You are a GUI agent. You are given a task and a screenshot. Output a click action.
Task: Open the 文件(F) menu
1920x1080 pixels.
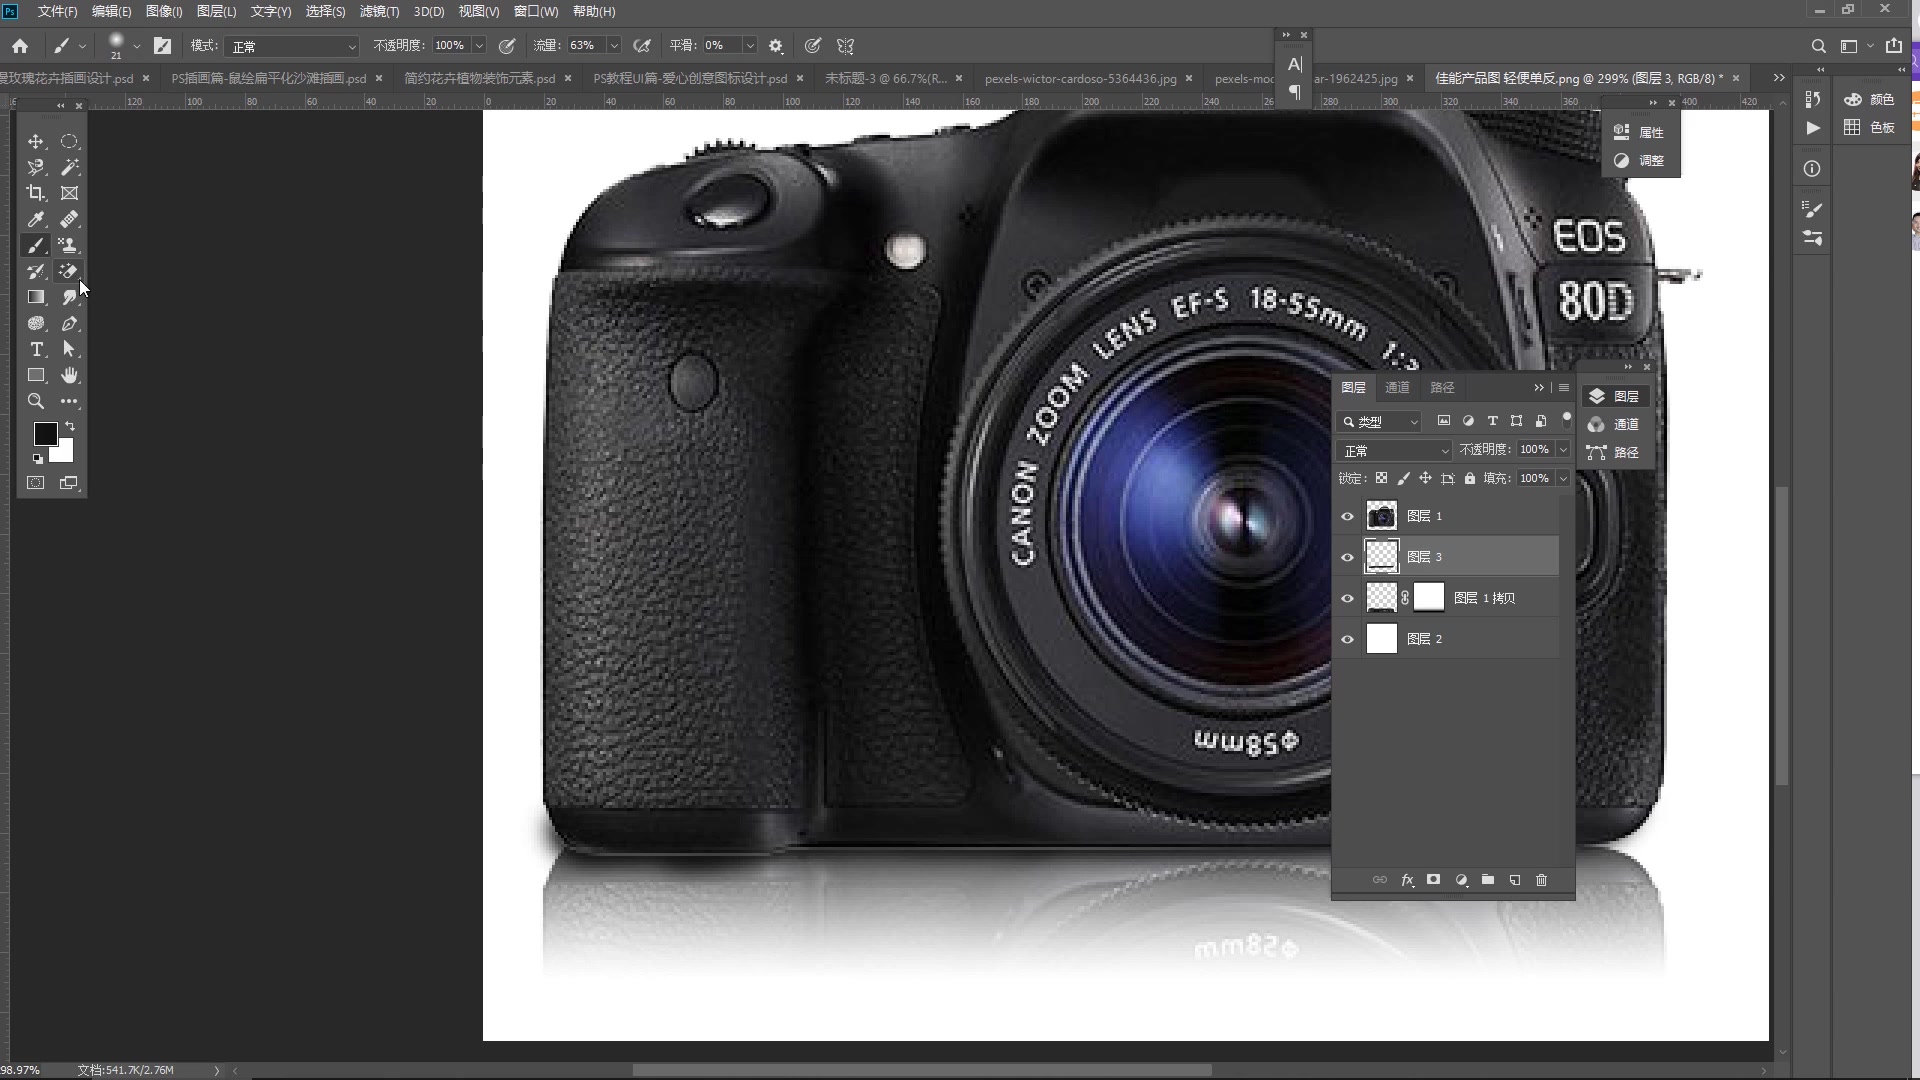tap(57, 11)
